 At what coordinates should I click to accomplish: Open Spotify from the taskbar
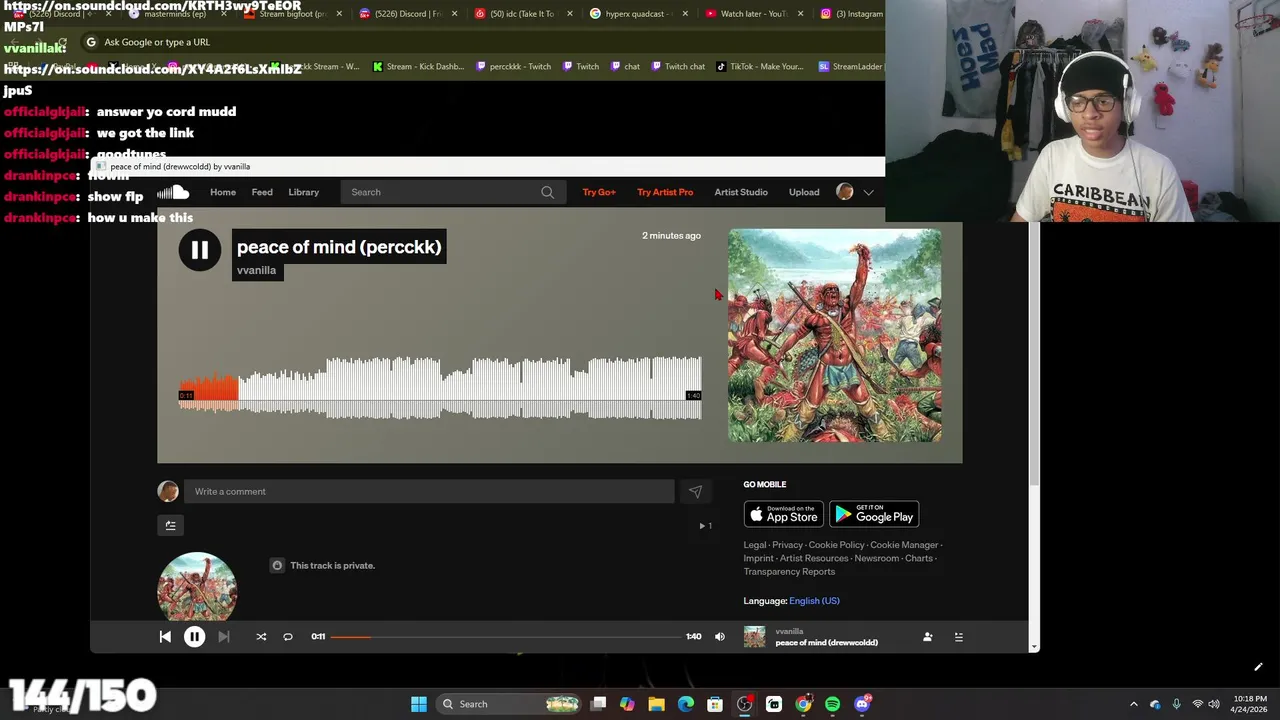832,704
